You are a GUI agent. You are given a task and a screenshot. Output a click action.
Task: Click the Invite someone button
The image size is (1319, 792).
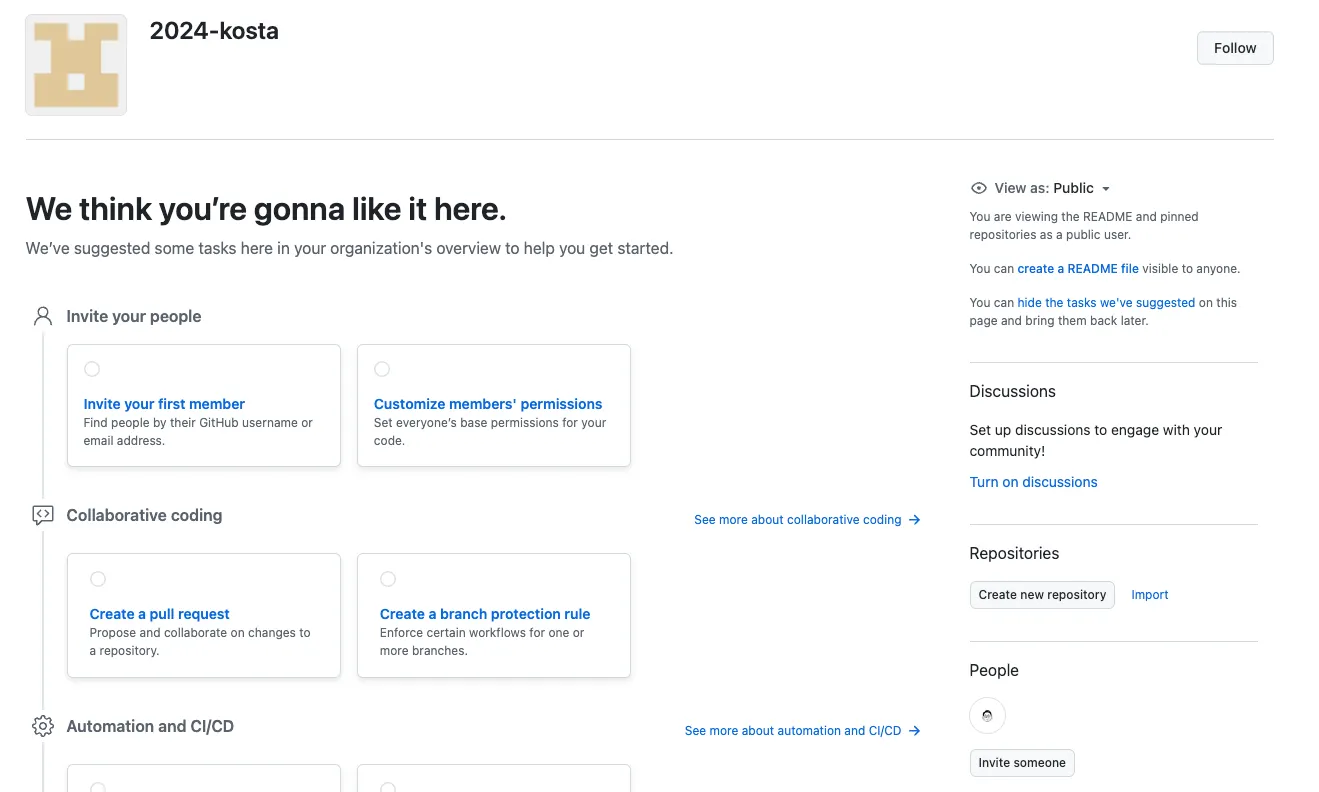pyautogui.click(x=1022, y=762)
